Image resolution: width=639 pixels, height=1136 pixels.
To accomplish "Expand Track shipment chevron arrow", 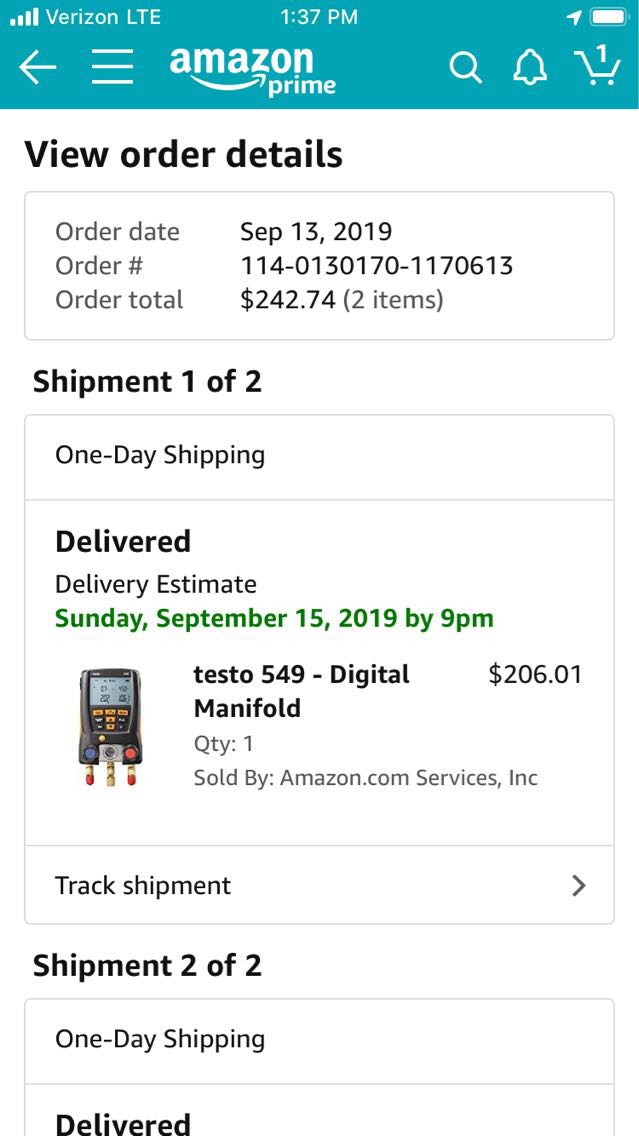I will point(578,885).
